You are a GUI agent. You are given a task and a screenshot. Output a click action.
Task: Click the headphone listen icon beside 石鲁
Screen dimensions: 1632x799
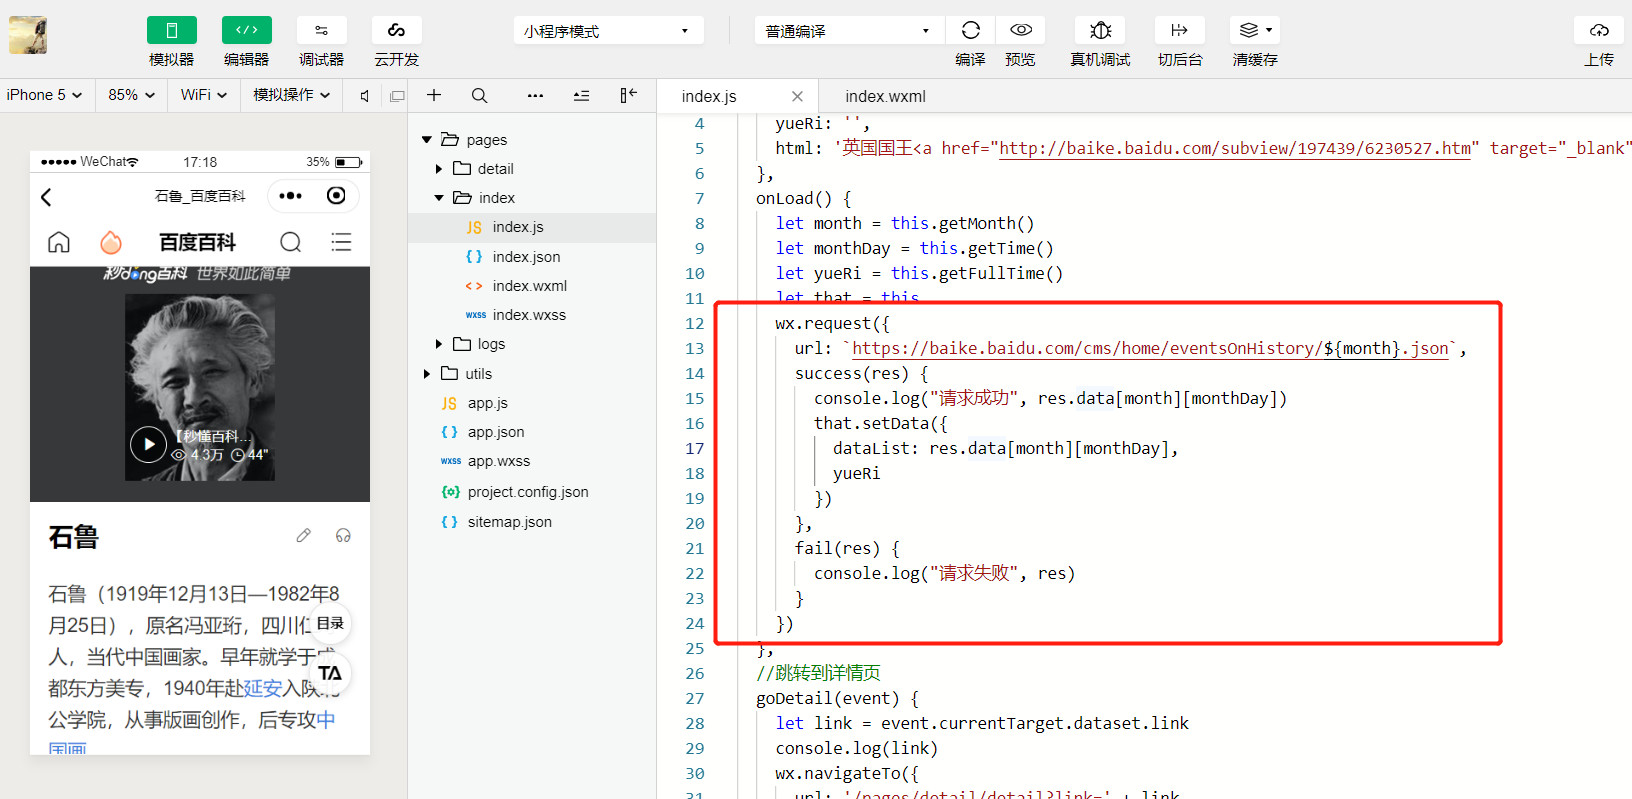(343, 536)
